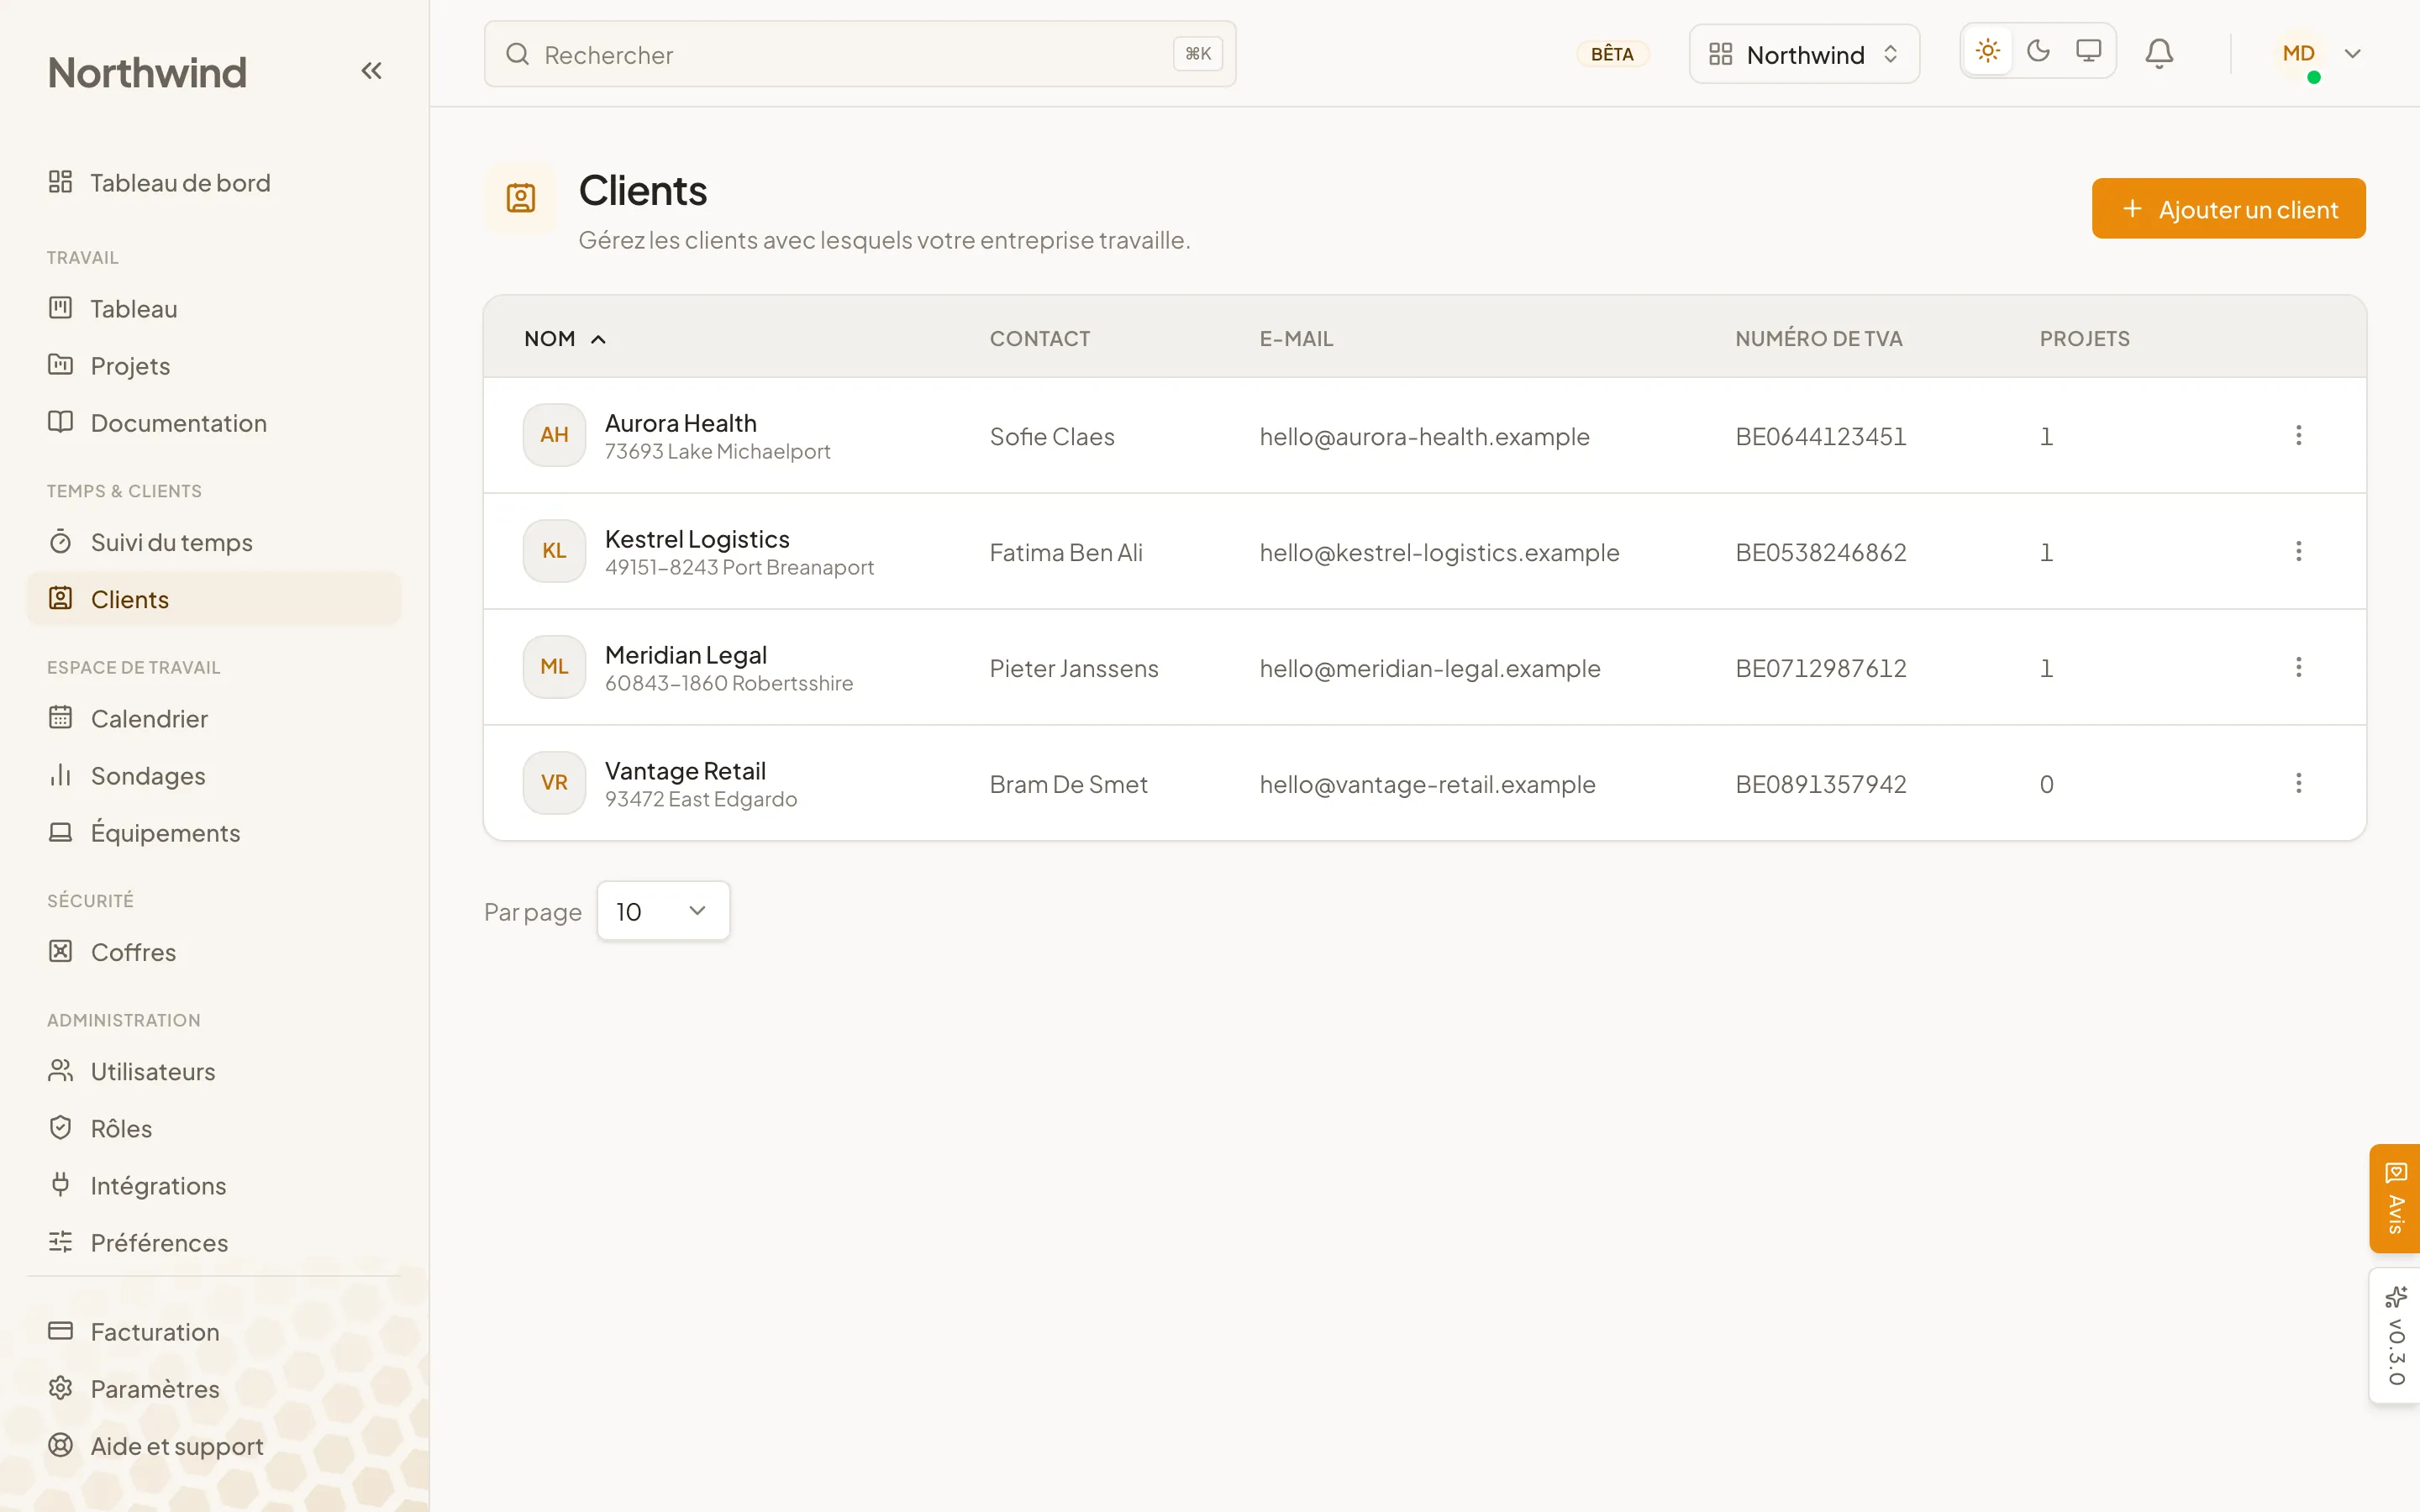Click the Facturation card icon
2420x1512 pixels.
(x=61, y=1331)
